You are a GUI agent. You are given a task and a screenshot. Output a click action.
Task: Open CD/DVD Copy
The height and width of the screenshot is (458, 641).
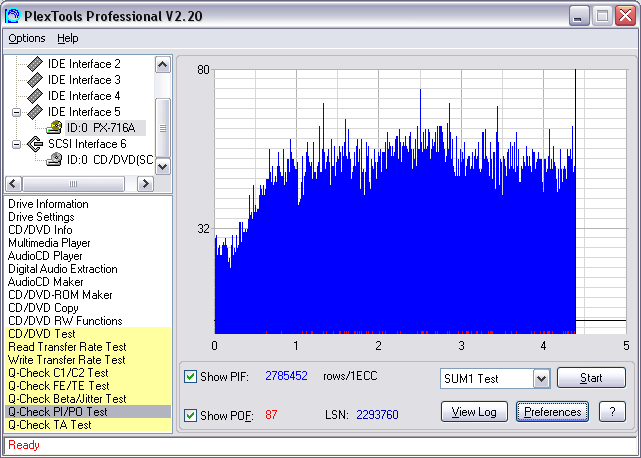pos(43,308)
